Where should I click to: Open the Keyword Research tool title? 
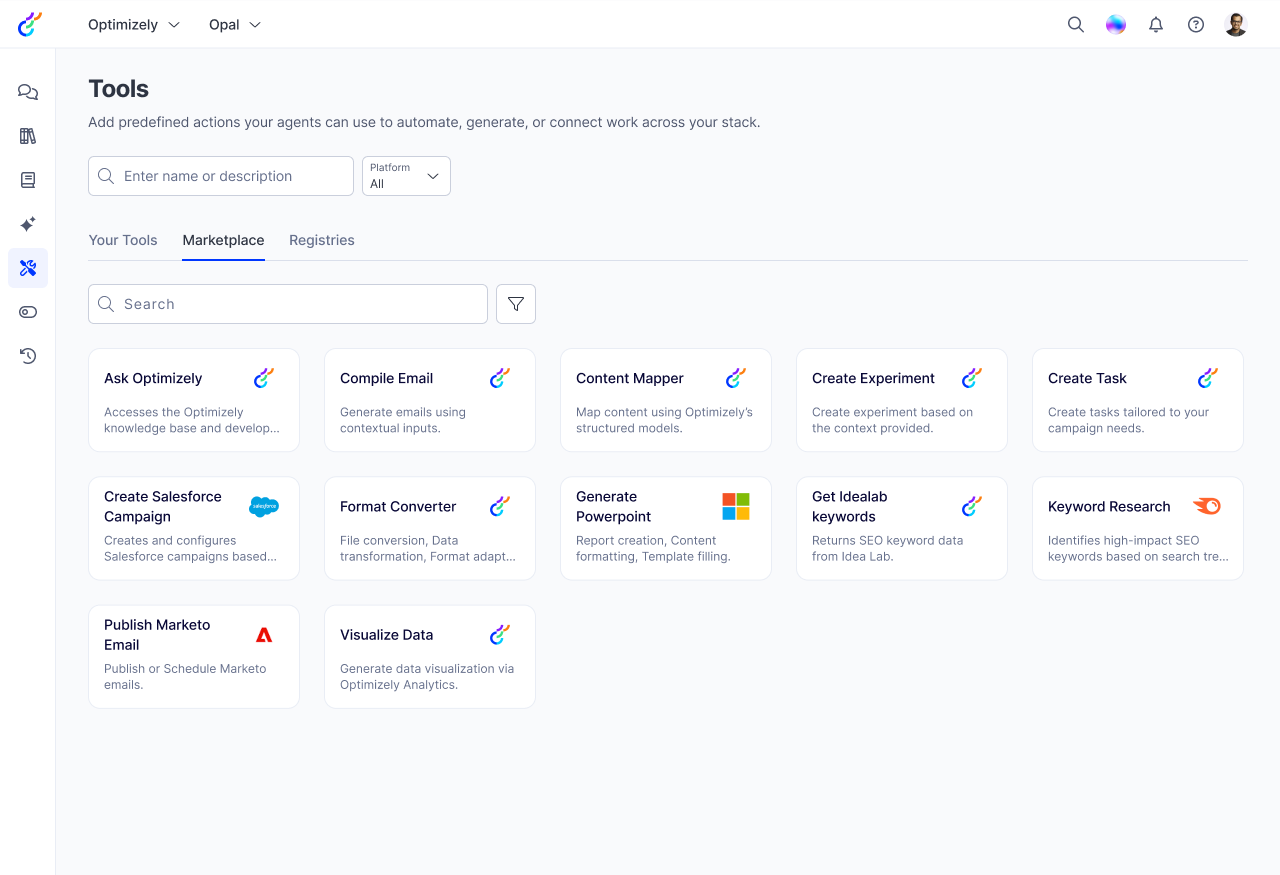(1109, 506)
